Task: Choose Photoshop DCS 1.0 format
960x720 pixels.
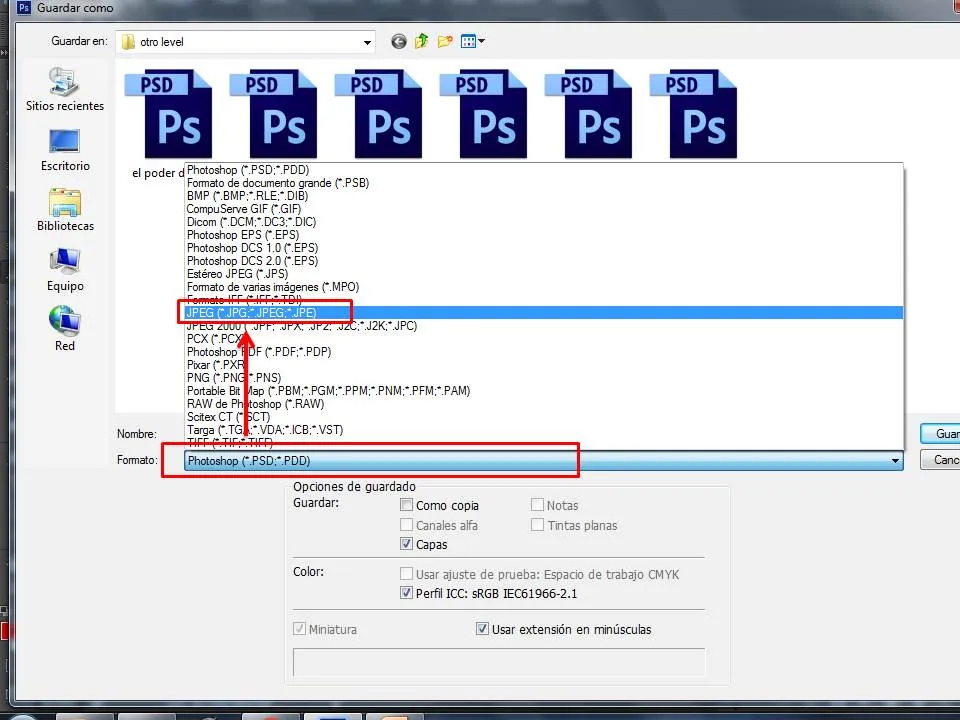Action: point(544,248)
